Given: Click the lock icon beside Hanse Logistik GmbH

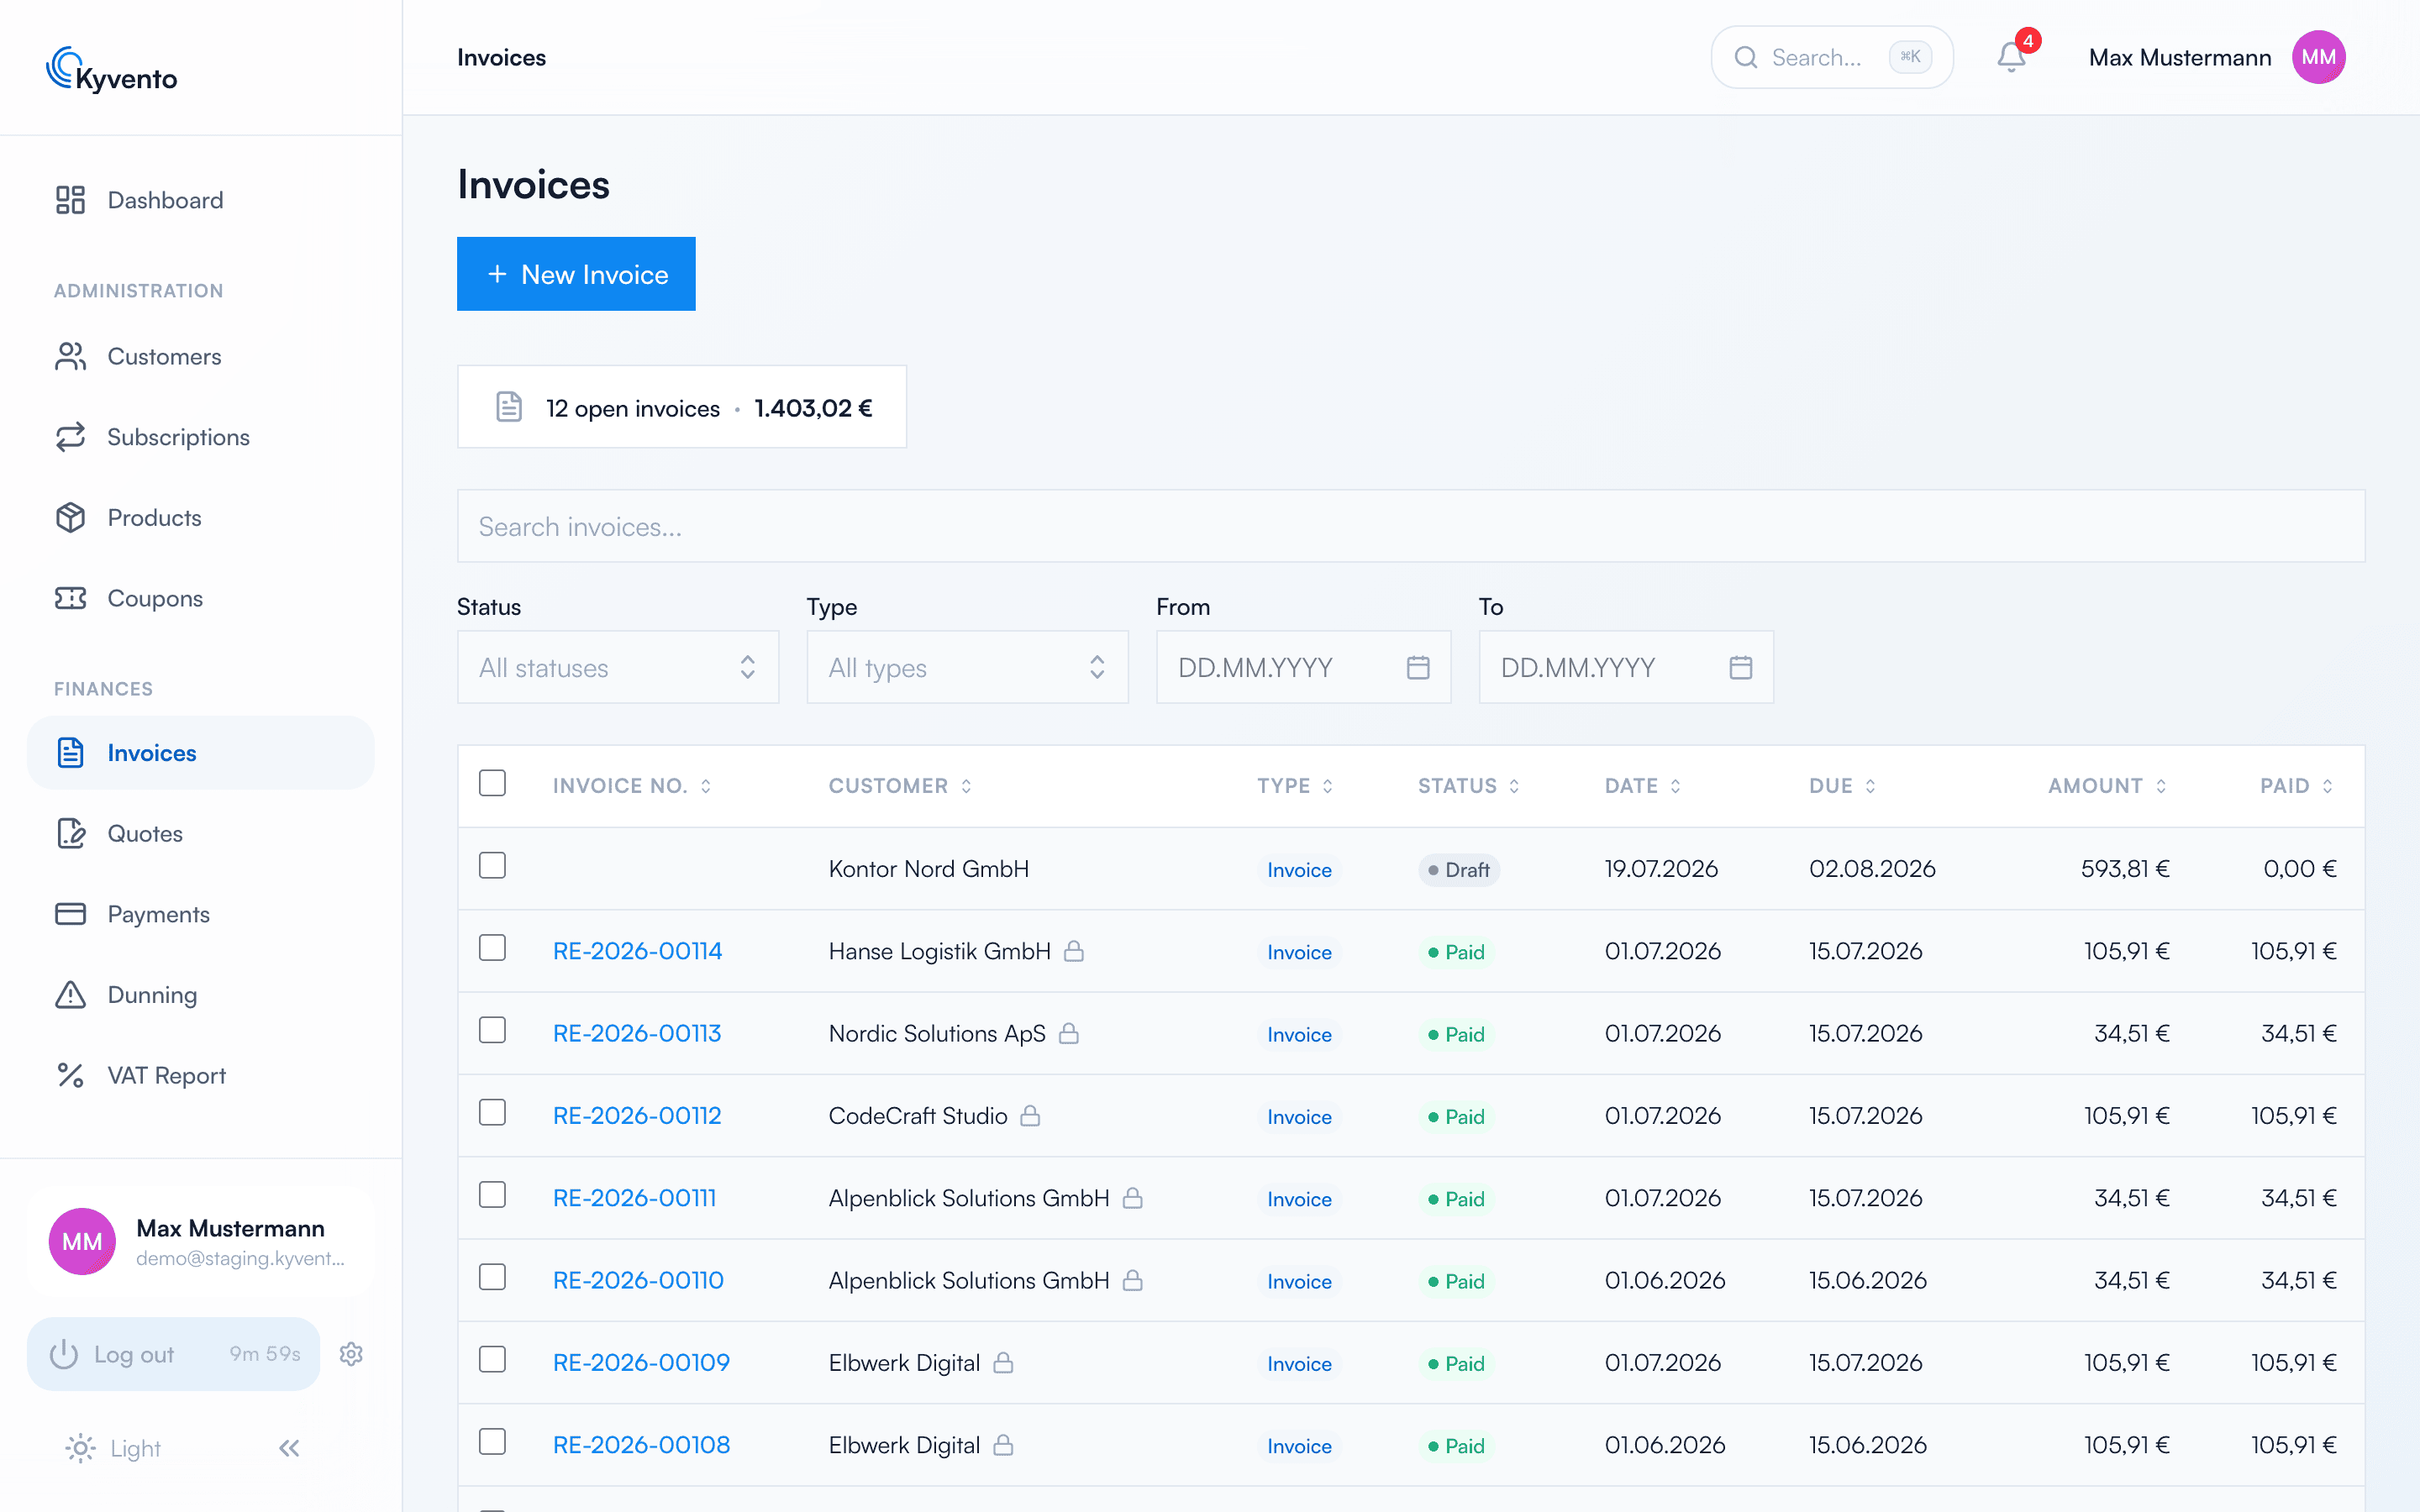Looking at the screenshot, I should tap(1074, 951).
